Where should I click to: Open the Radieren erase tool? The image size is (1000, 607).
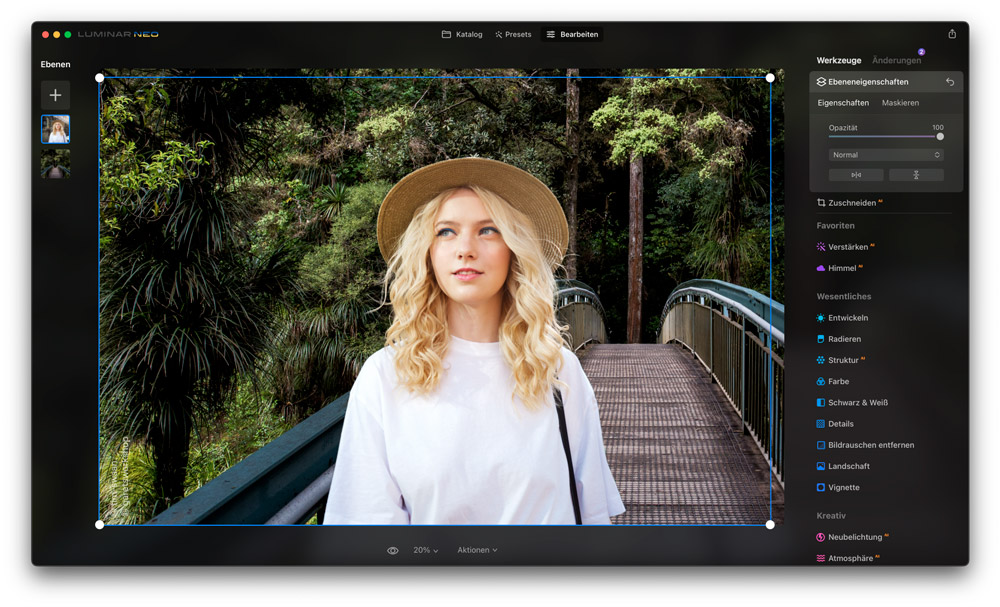pos(839,339)
